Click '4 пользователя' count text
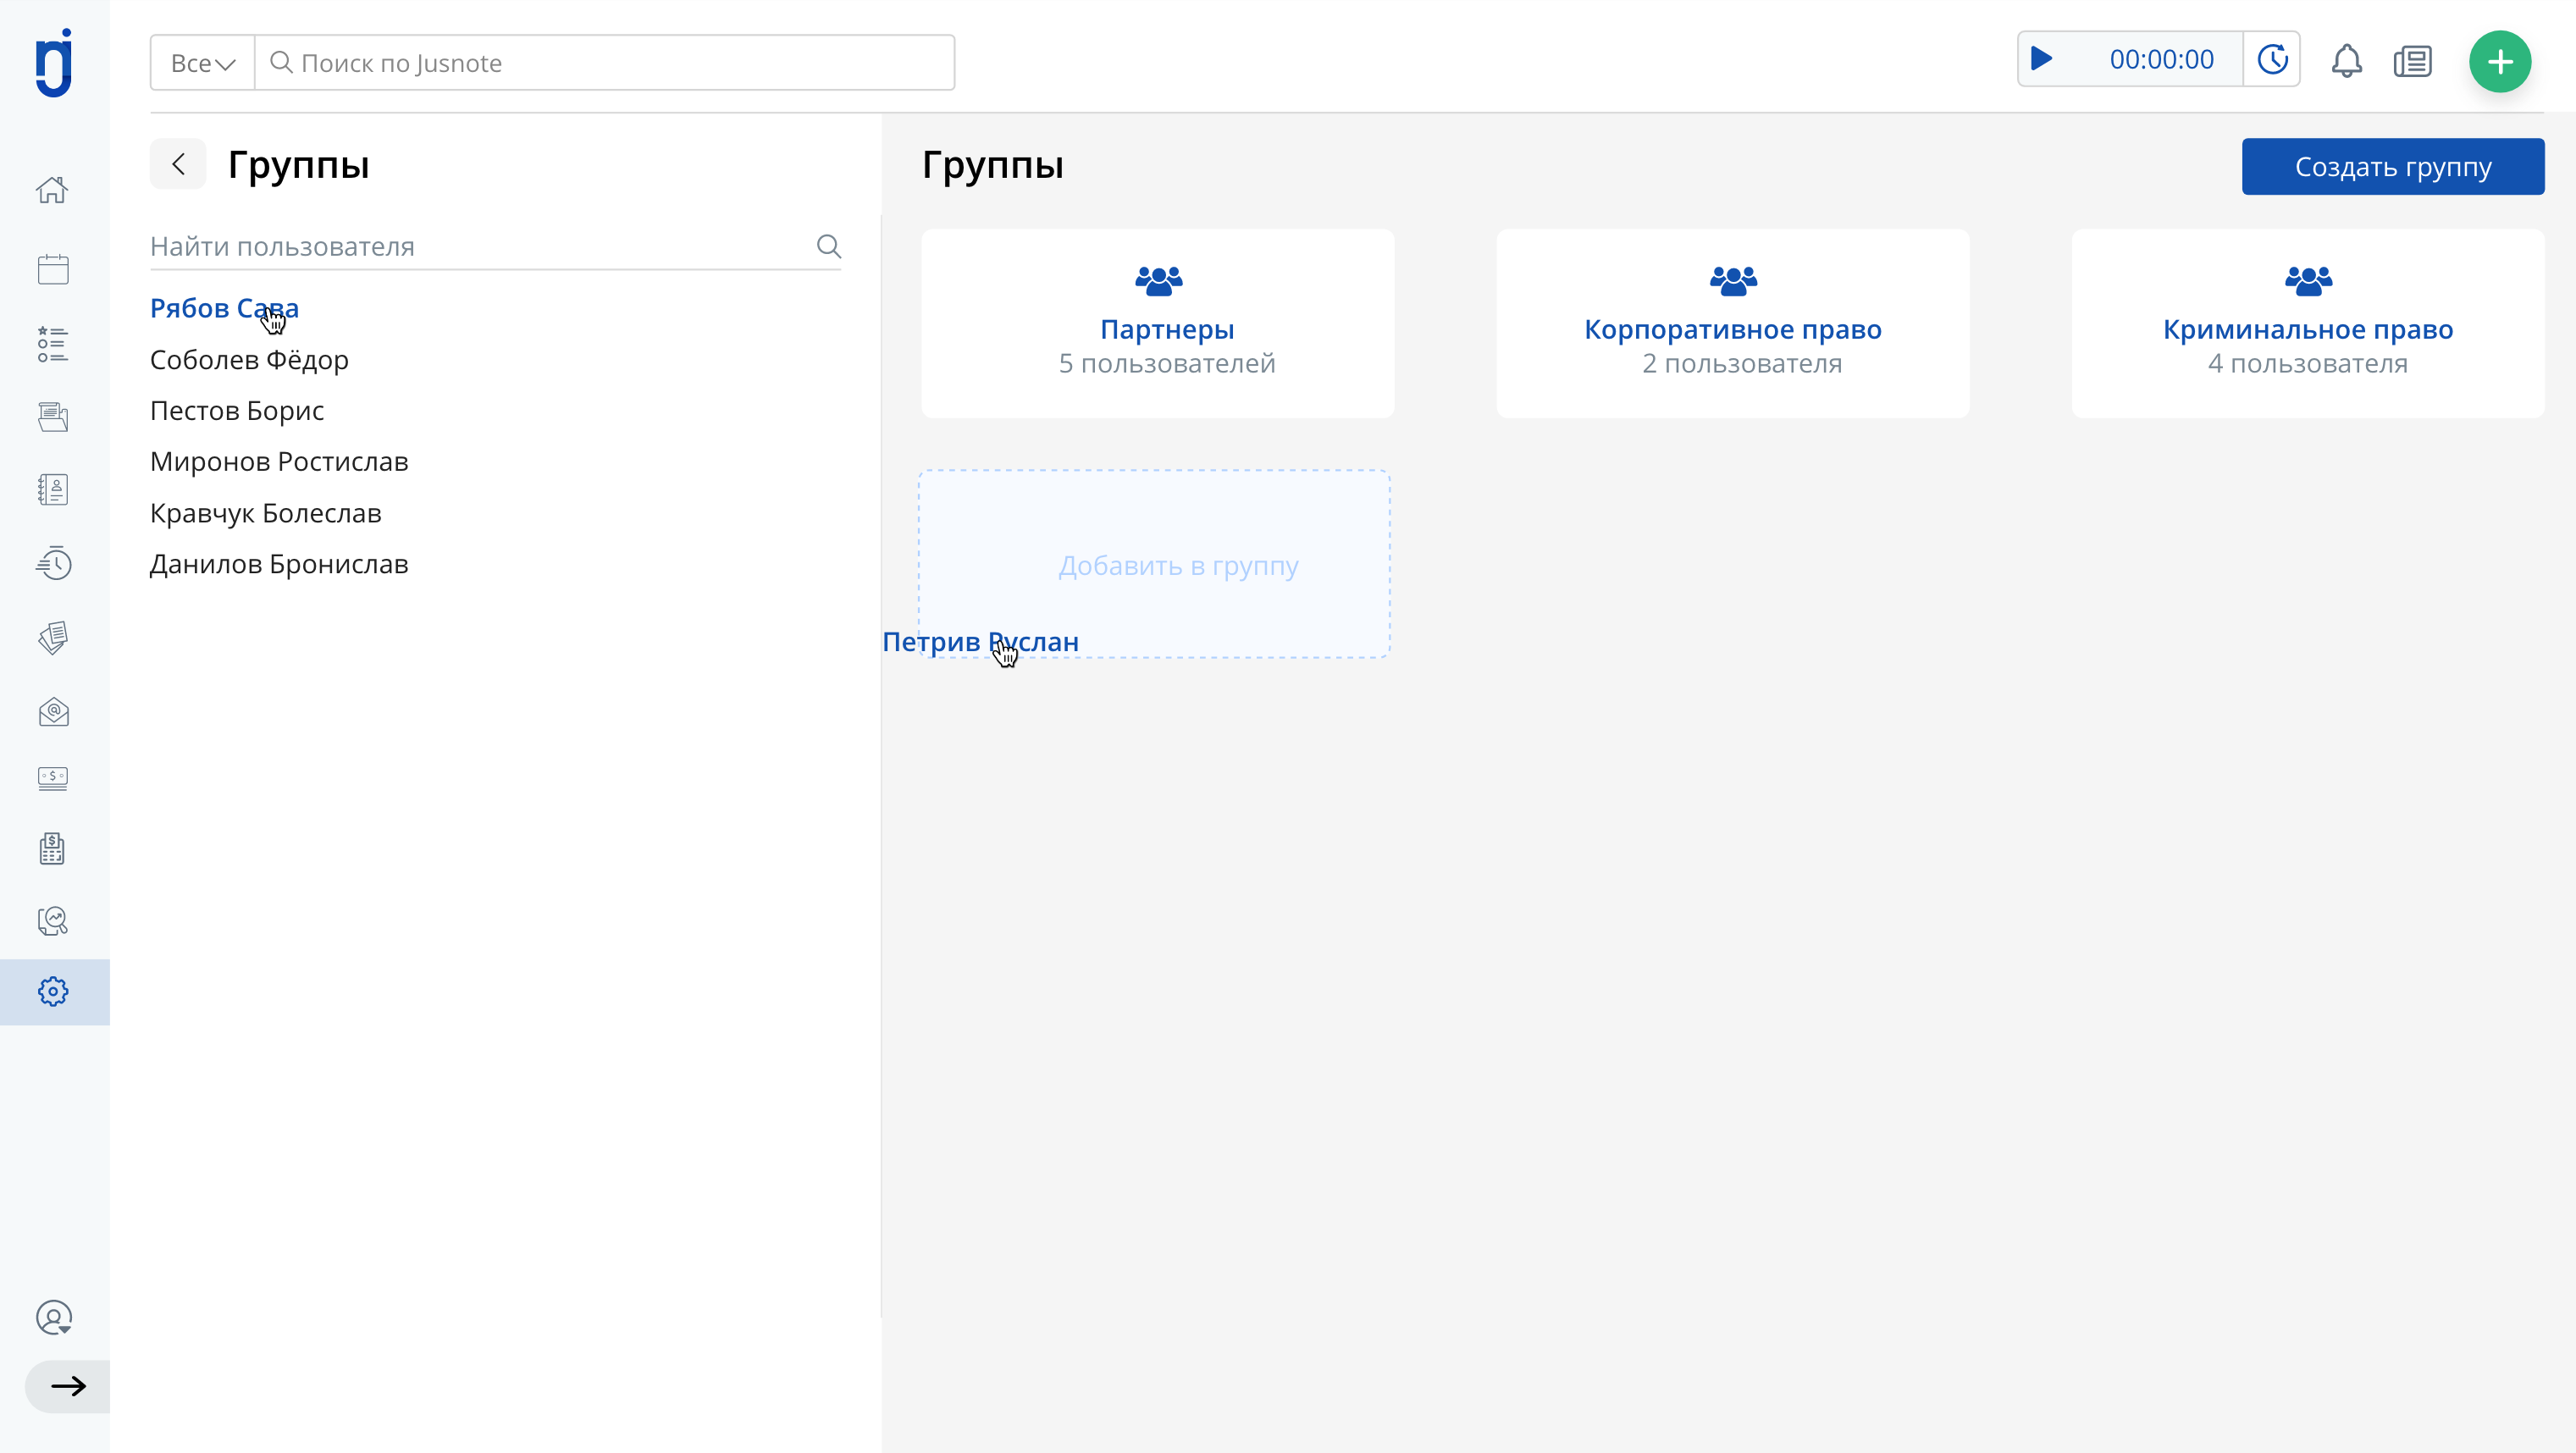2576x1453 pixels. (2308, 364)
